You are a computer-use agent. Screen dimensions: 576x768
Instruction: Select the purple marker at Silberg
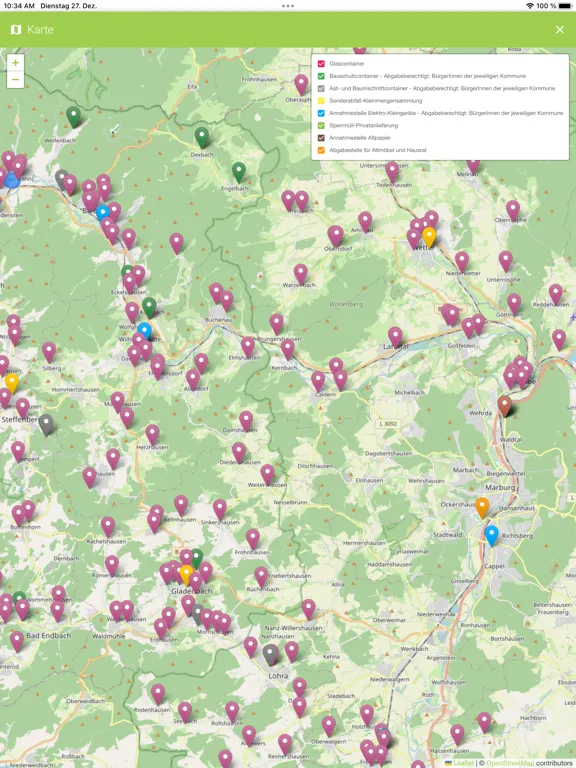coord(48,352)
